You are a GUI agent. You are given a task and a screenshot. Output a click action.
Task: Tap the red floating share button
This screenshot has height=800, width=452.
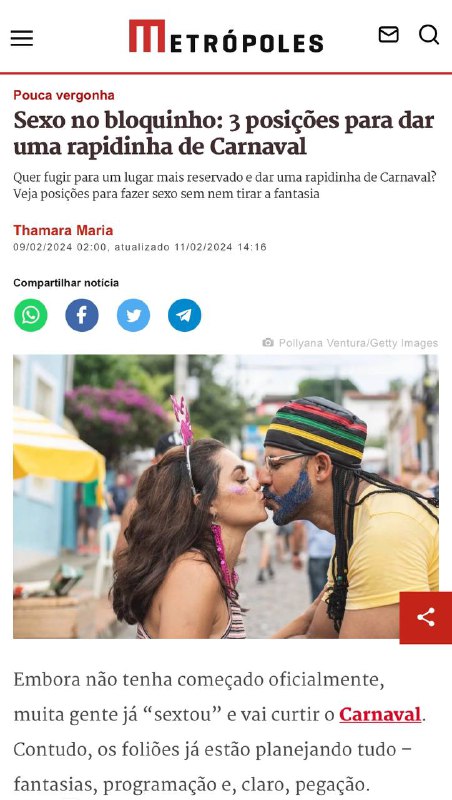pos(425,617)
